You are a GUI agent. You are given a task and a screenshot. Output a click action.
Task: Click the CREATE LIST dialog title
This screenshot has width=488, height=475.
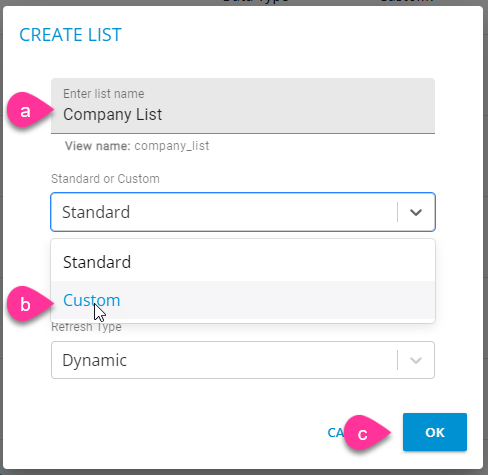(70, 35)
